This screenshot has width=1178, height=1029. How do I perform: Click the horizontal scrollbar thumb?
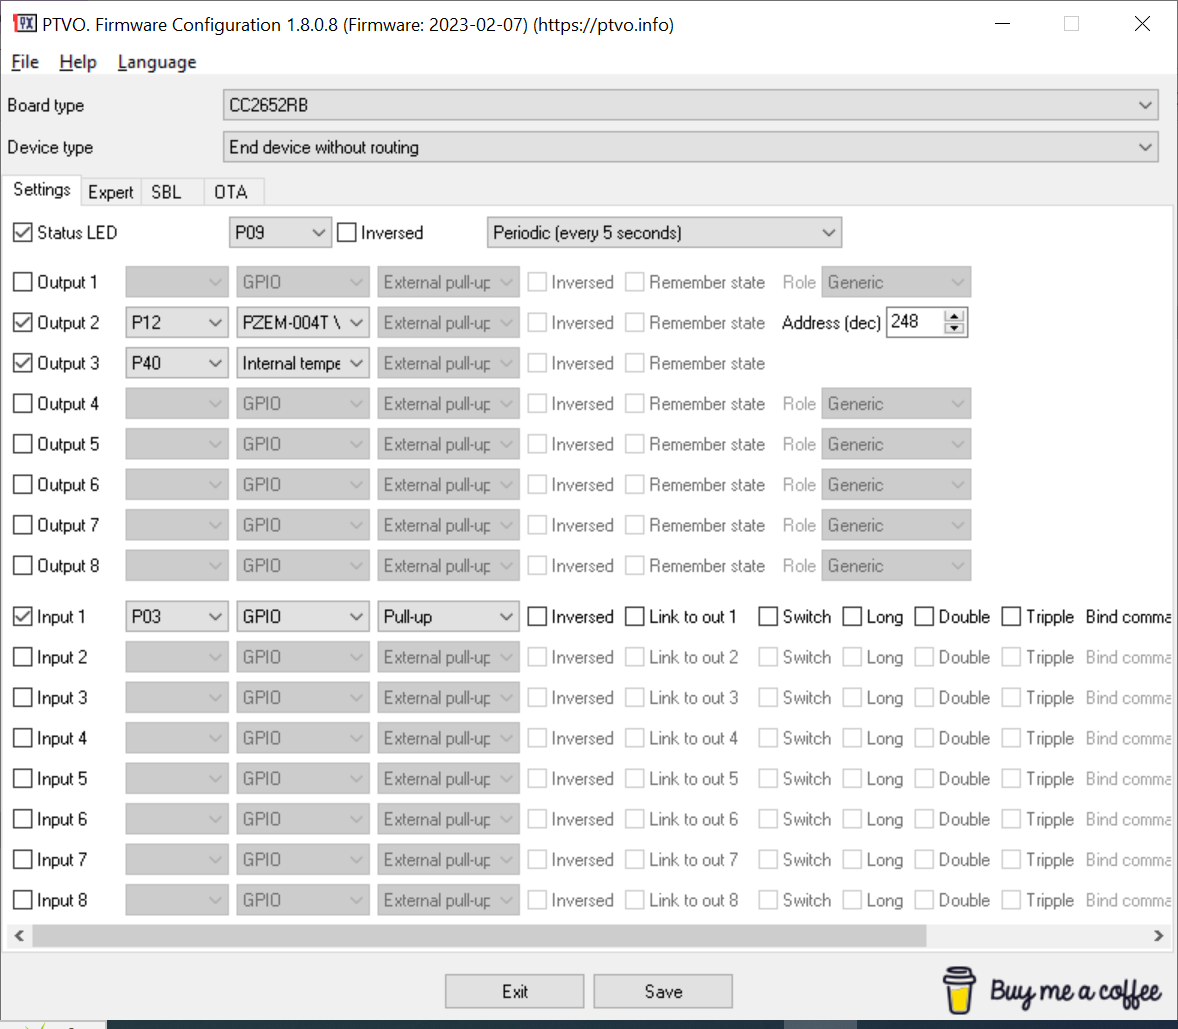479,935
